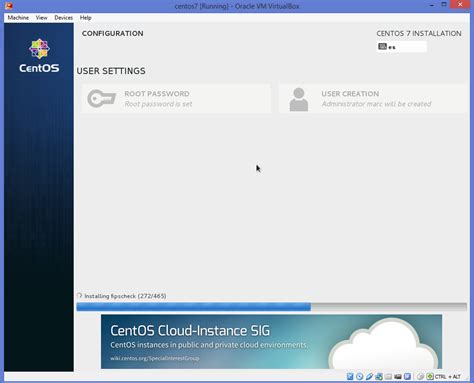Image resolution: width=474 pixels, height=383 pixels.
Task: Click the CentOS Cloud-Instance SIG banner
Action: (x=271, y=341)
